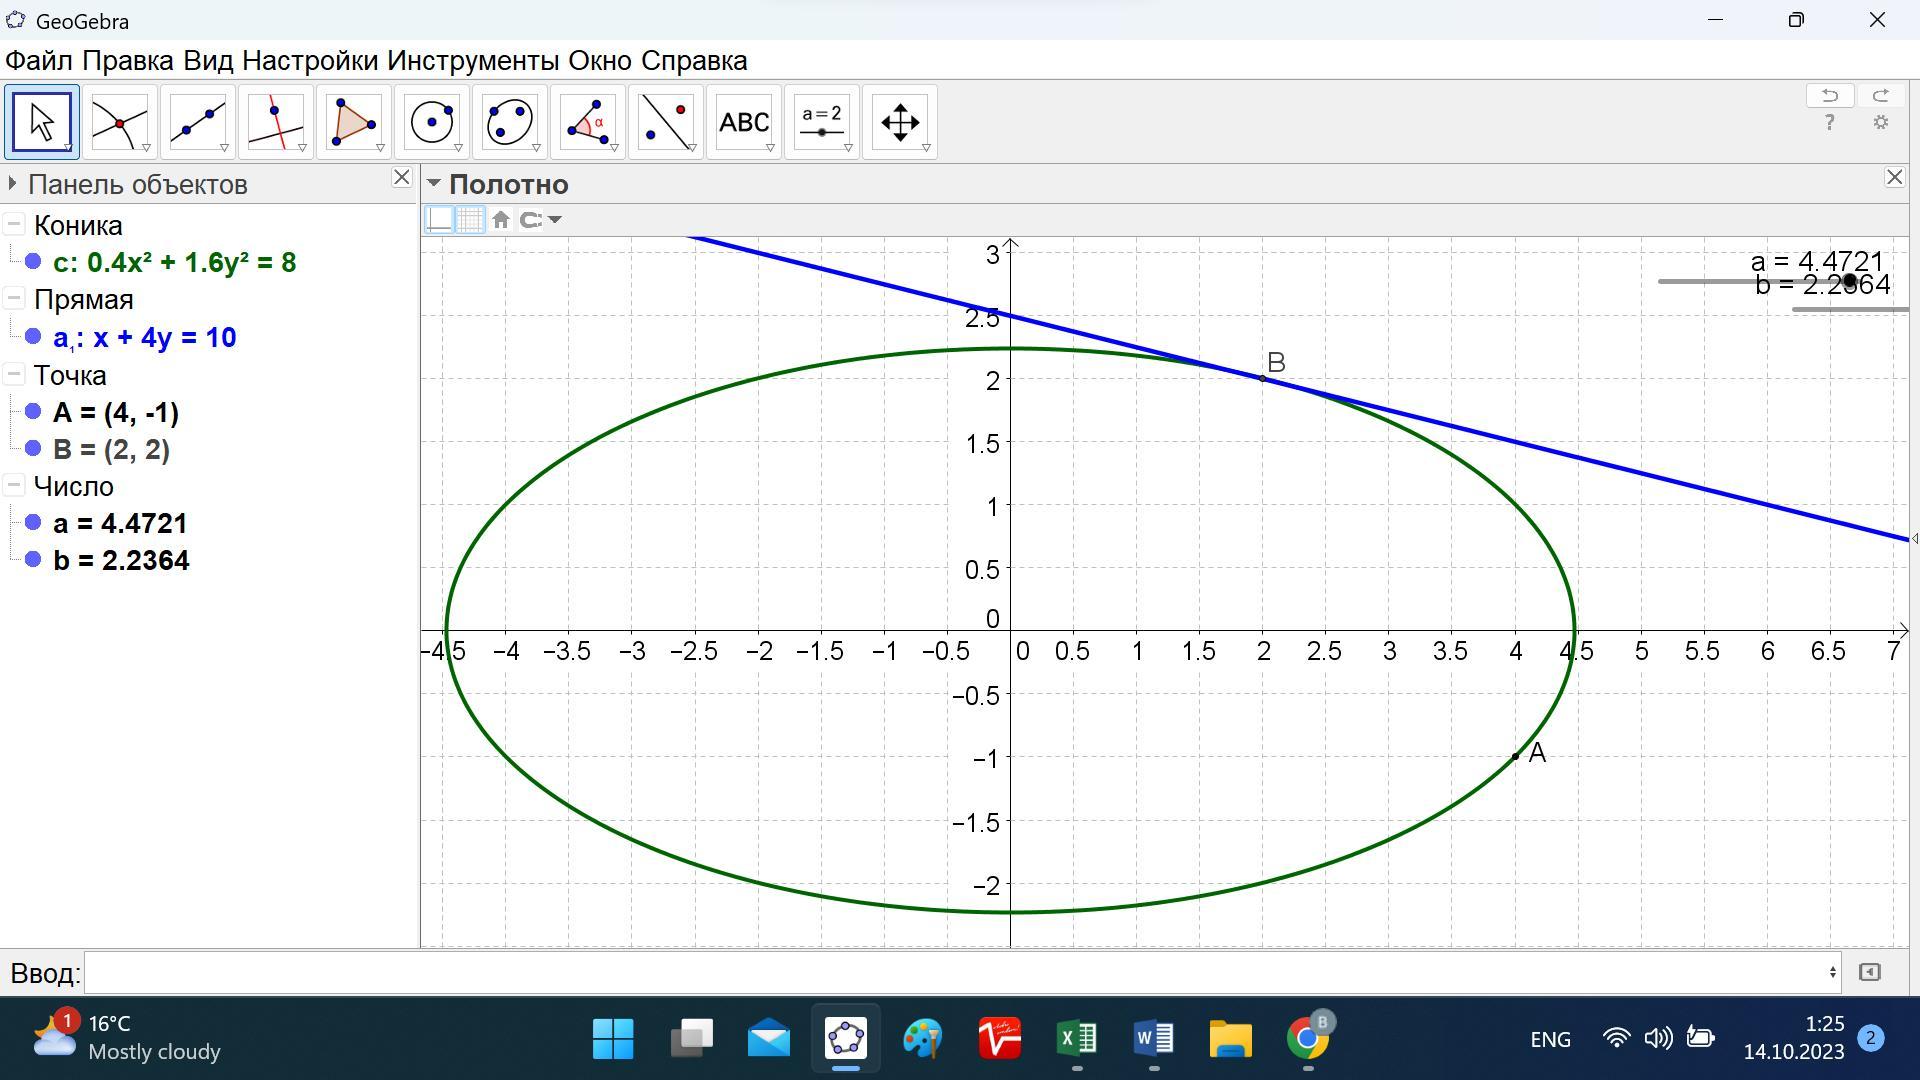Toggle visibility of conic c
Screen dimensions: 1920x1080
33,261
